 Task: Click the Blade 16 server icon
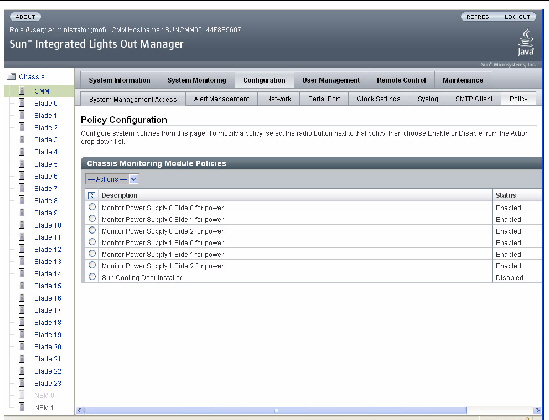coord(22,298)
